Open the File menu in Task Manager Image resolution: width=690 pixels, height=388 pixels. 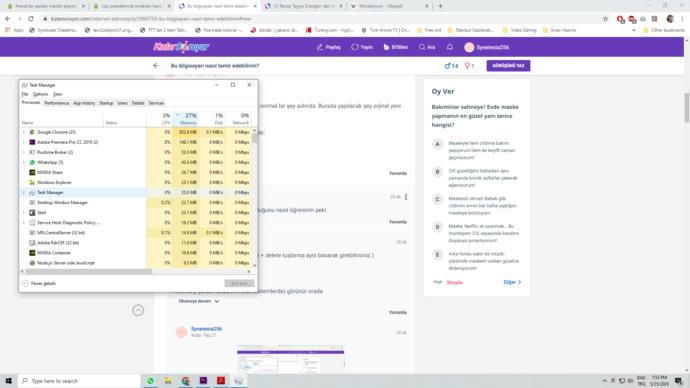25,94
